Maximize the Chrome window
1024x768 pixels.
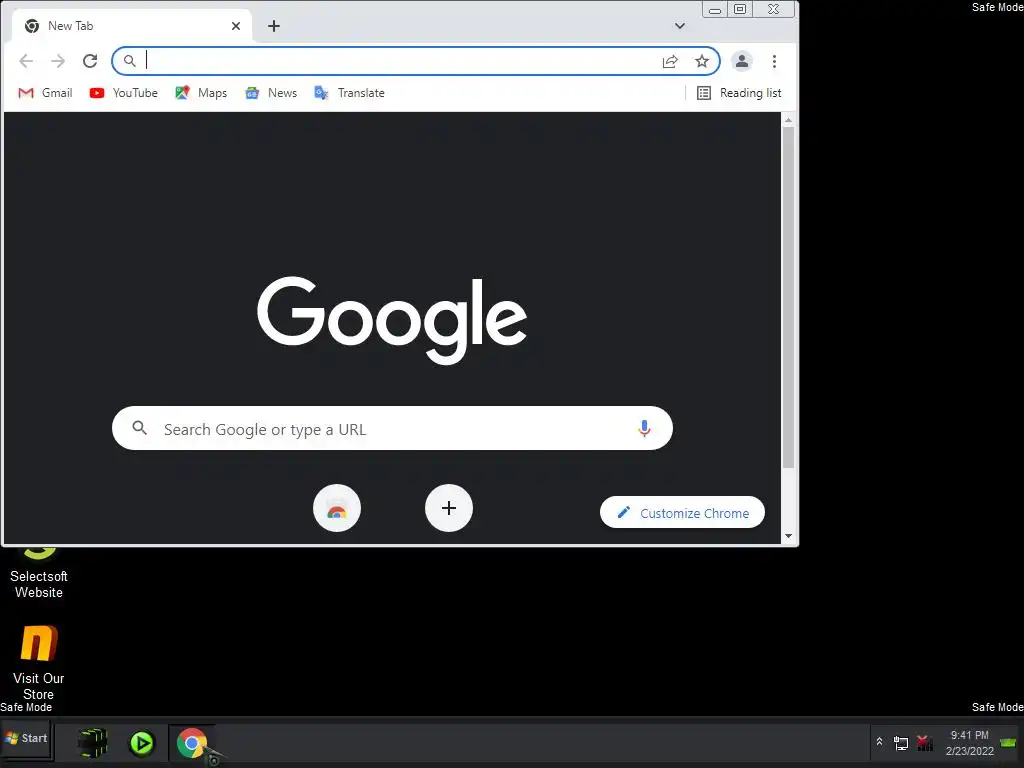click(x=740, y=10)
